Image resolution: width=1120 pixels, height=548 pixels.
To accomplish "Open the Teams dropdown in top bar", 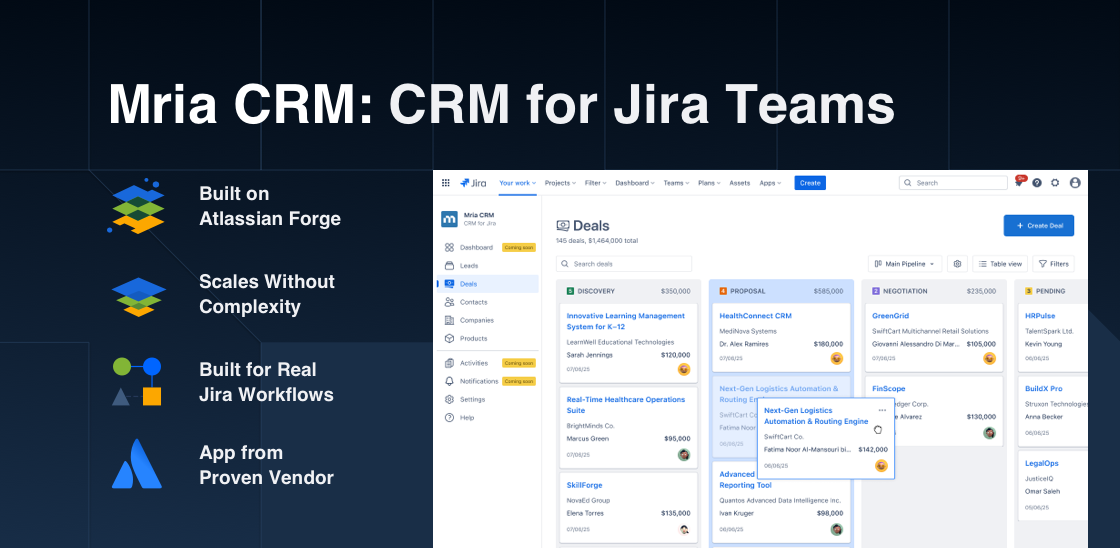I will [x=676, y=183].
